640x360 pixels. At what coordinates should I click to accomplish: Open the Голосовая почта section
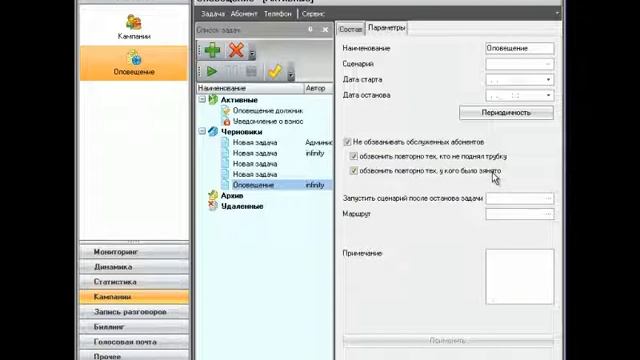pyautogui.click(x=134, y=342)
